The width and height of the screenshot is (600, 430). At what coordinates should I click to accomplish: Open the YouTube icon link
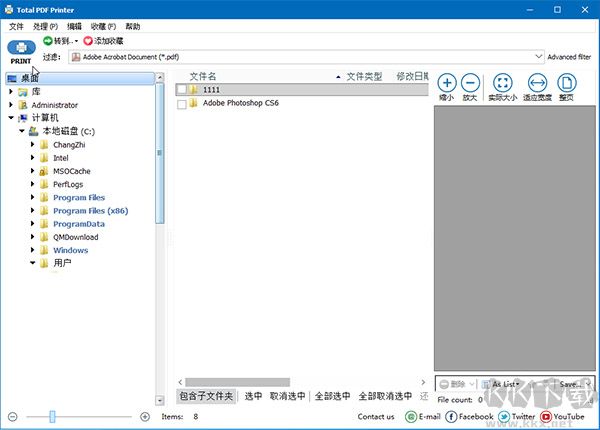tap(546, 417)
